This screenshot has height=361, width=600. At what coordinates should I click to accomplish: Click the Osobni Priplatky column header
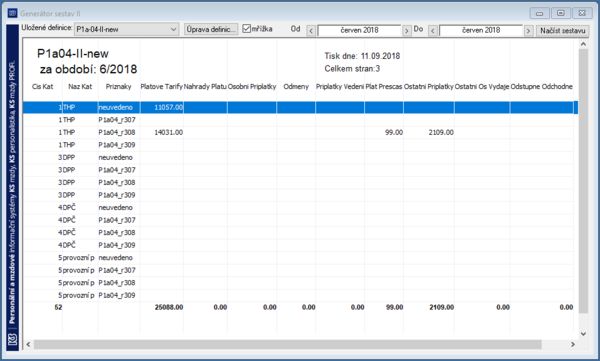[252, 87]
